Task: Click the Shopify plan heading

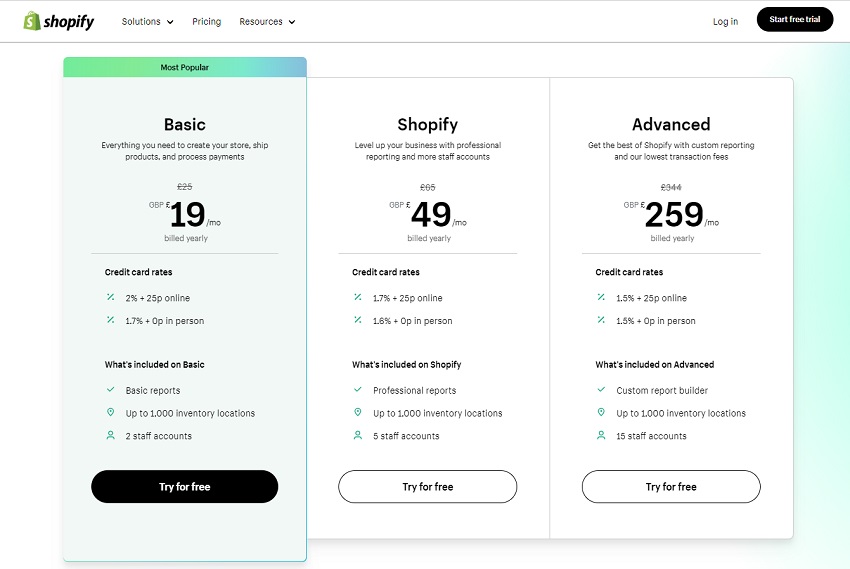Action: pos(428,124)
